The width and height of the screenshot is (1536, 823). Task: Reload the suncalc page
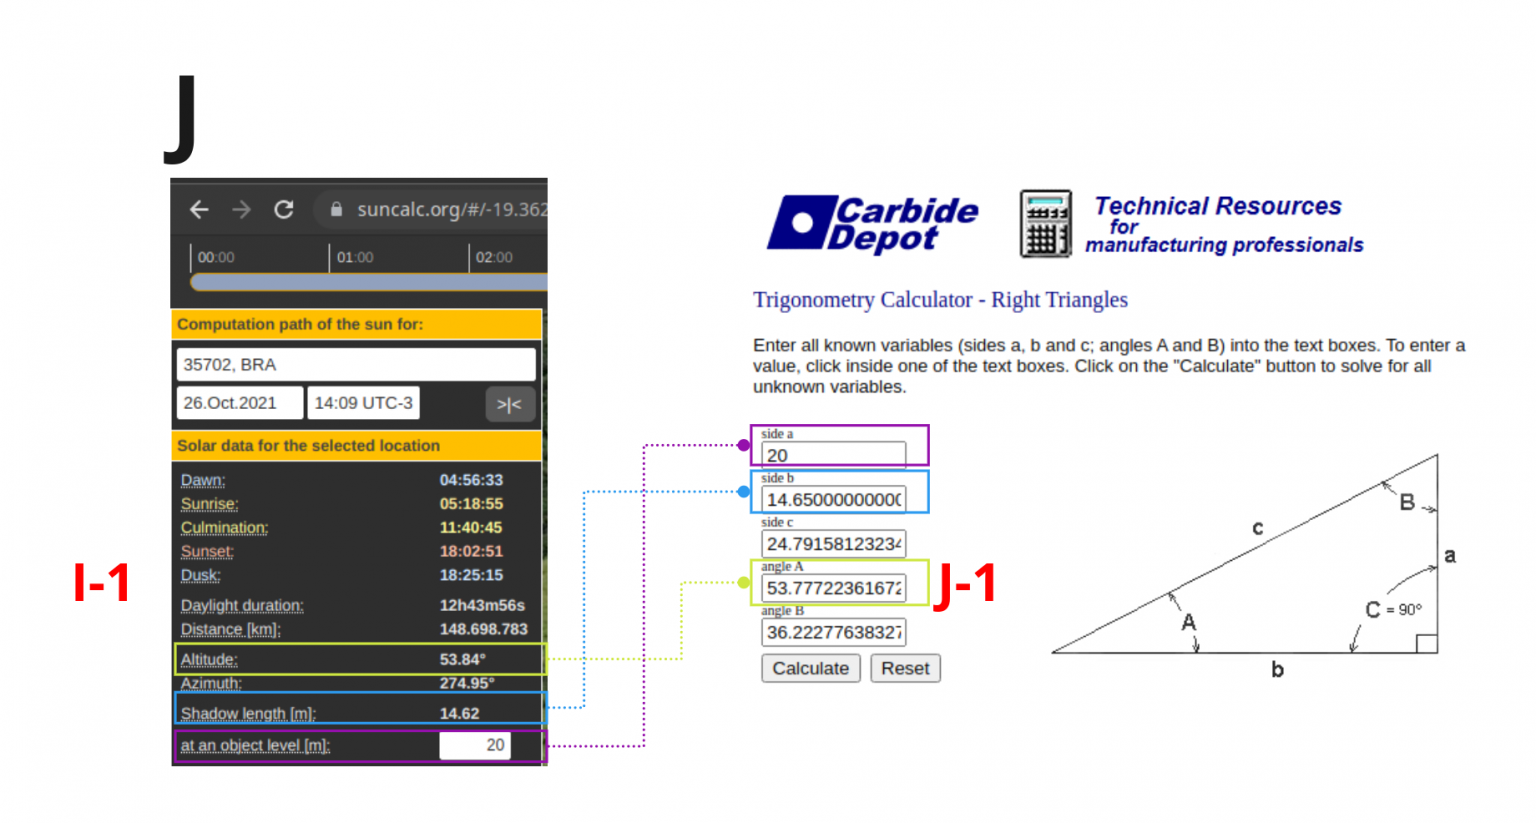[x=284, y=210]
